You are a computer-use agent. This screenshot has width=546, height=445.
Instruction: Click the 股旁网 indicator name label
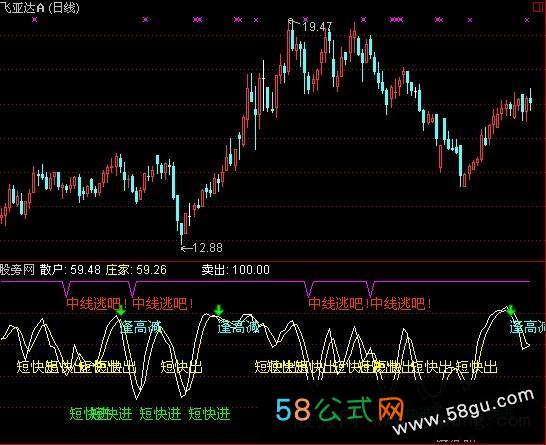(x=17, y=270)
